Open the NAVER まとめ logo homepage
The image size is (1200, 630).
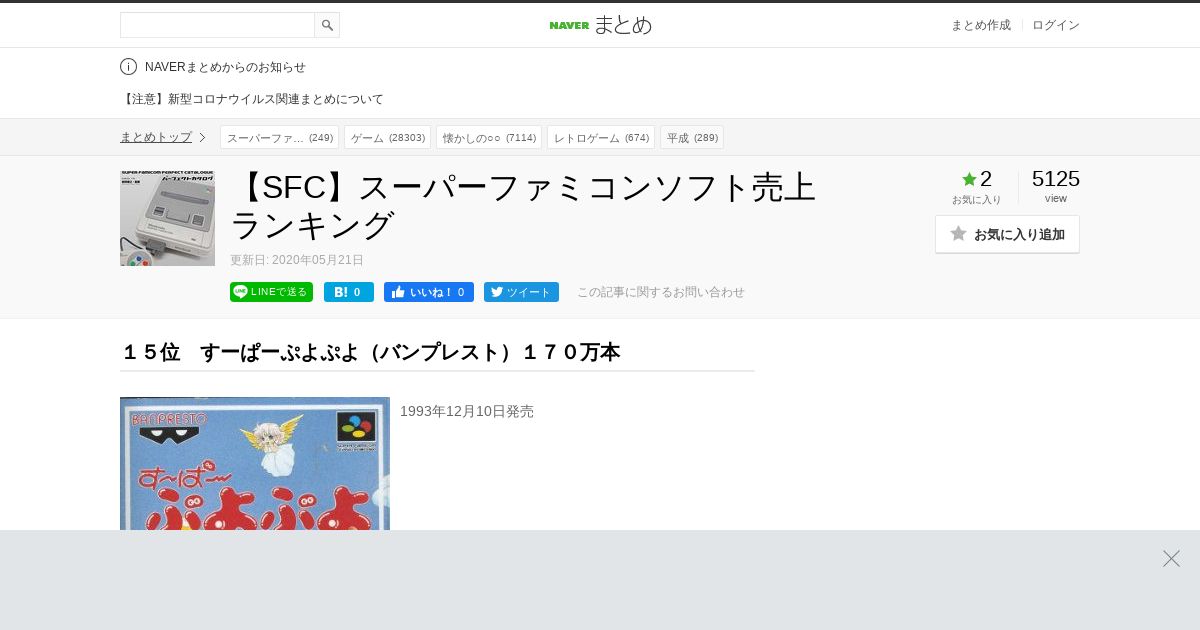point(600,25)
